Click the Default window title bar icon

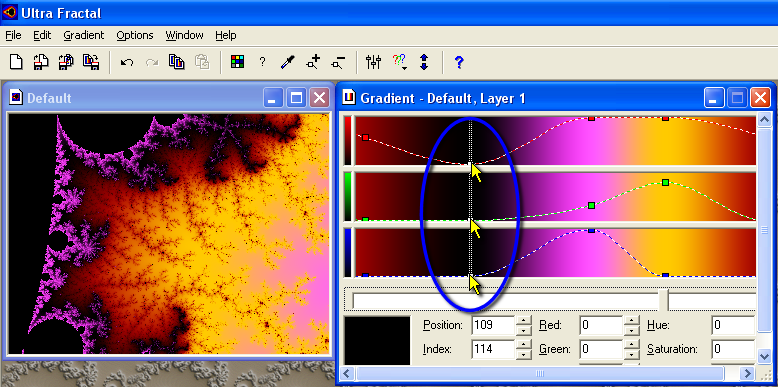pyautogui.click(x=17, y=98)
